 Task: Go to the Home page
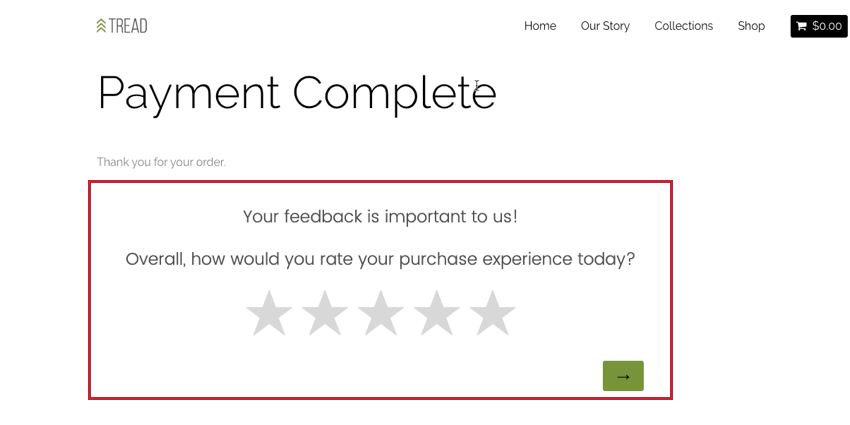coord(540,26)
